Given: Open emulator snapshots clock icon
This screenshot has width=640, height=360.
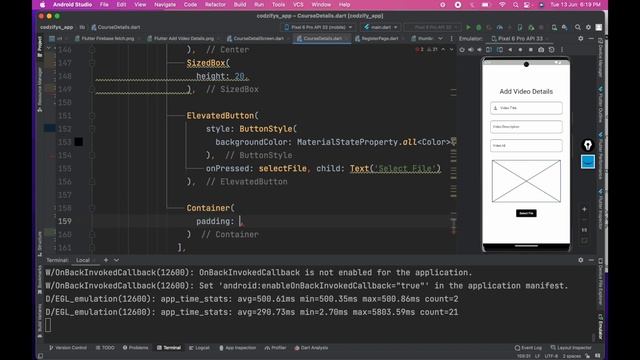Looking at the screenshot, I should (x=551, y=50).
